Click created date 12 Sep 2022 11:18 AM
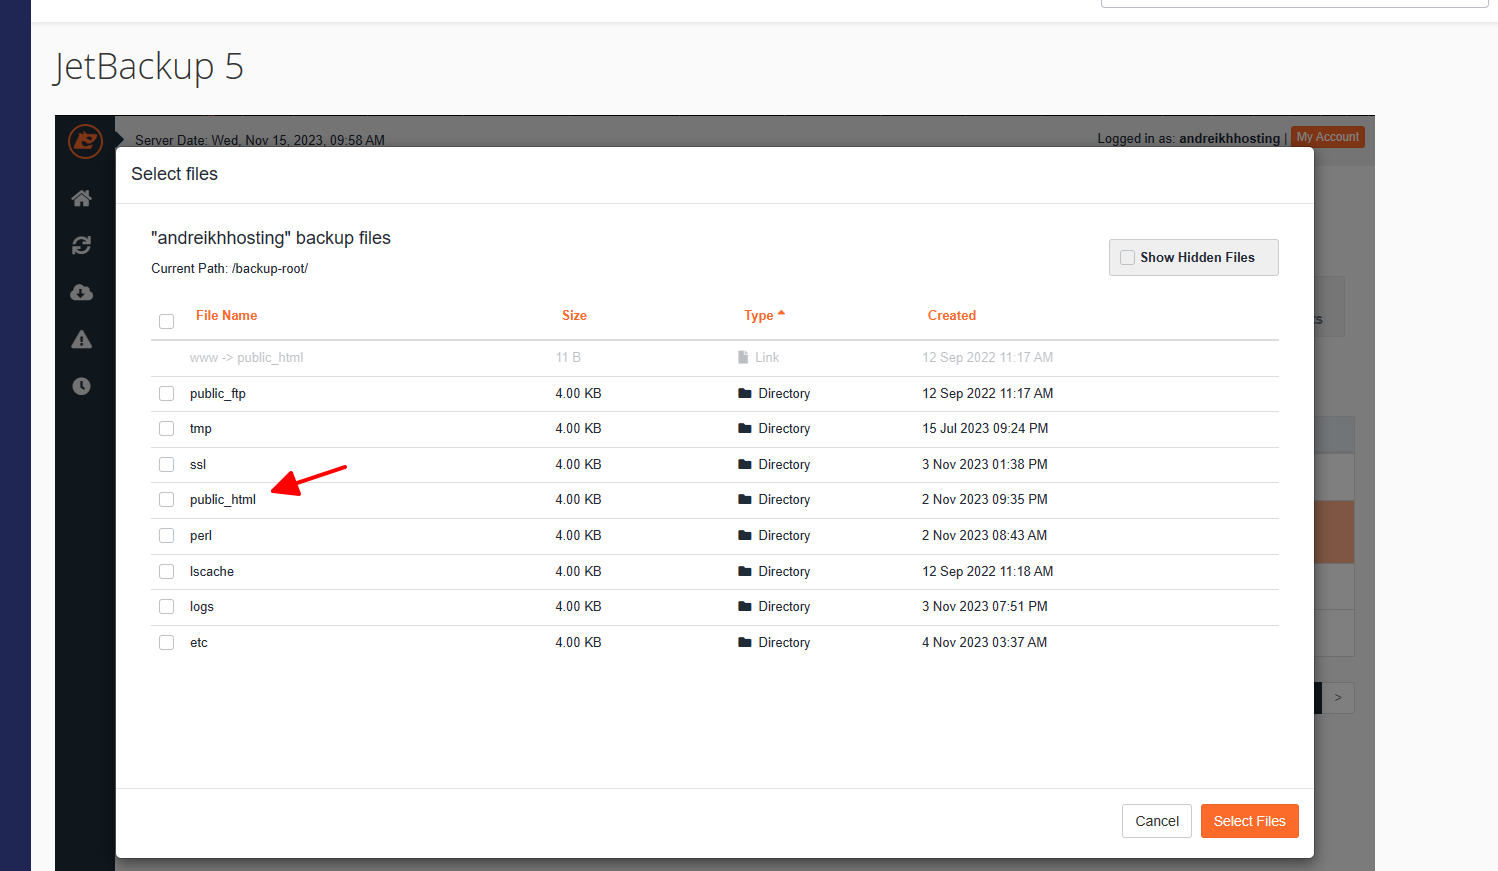The width and height of the screenshot is (1498, 871). pyautogui.click(x=988, y=571)
